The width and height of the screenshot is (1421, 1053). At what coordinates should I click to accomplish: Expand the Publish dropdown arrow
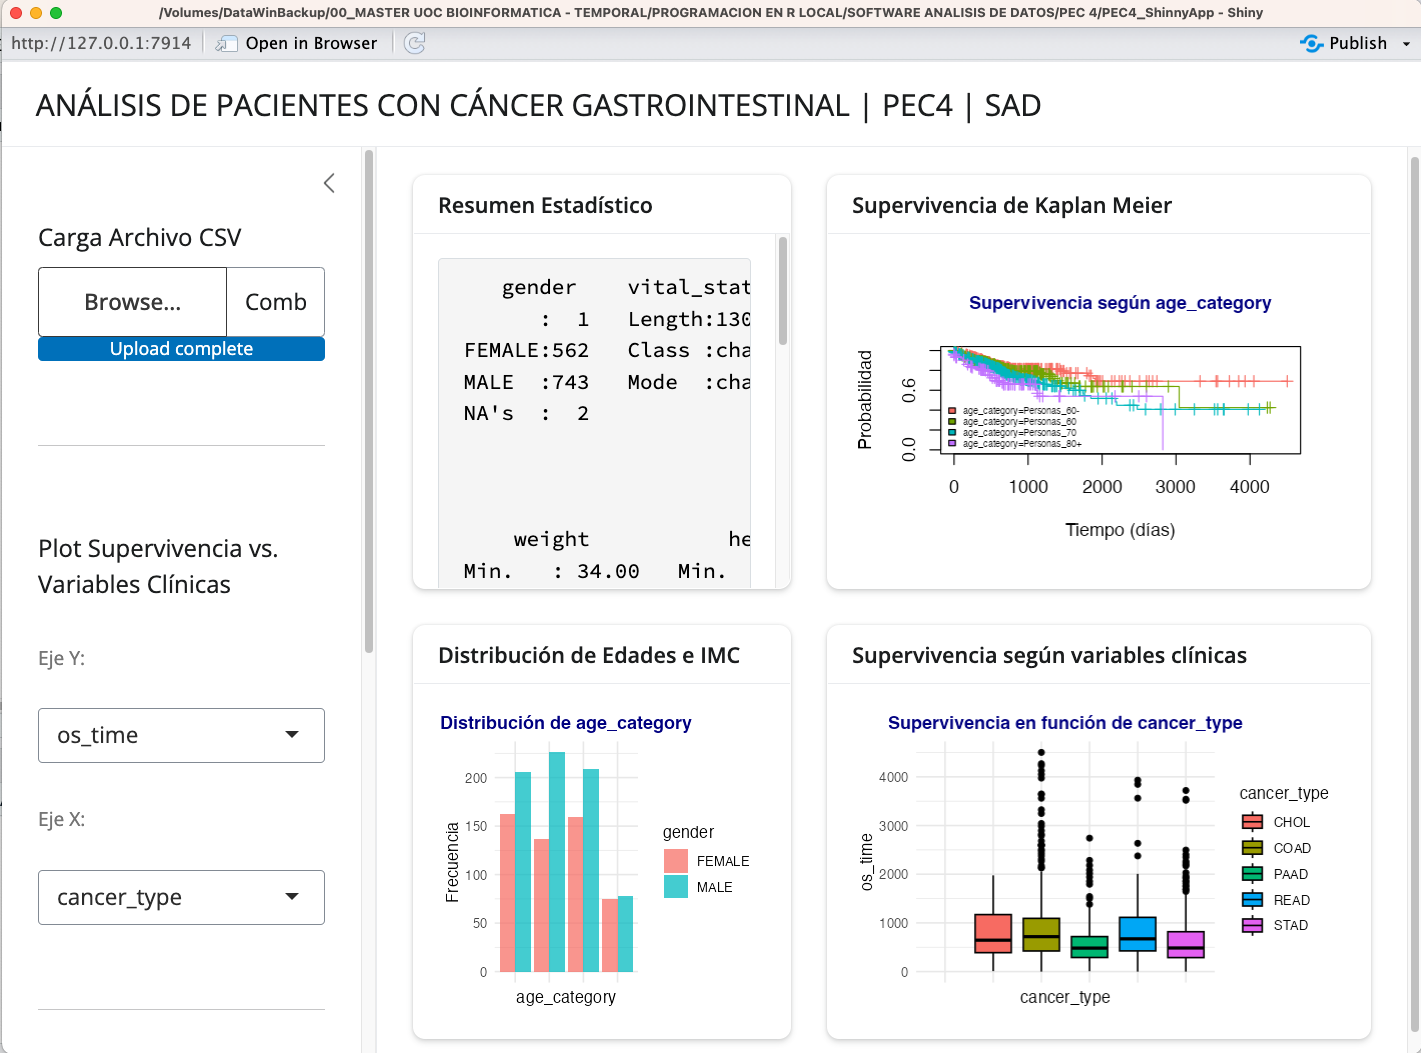[1405, 43]
